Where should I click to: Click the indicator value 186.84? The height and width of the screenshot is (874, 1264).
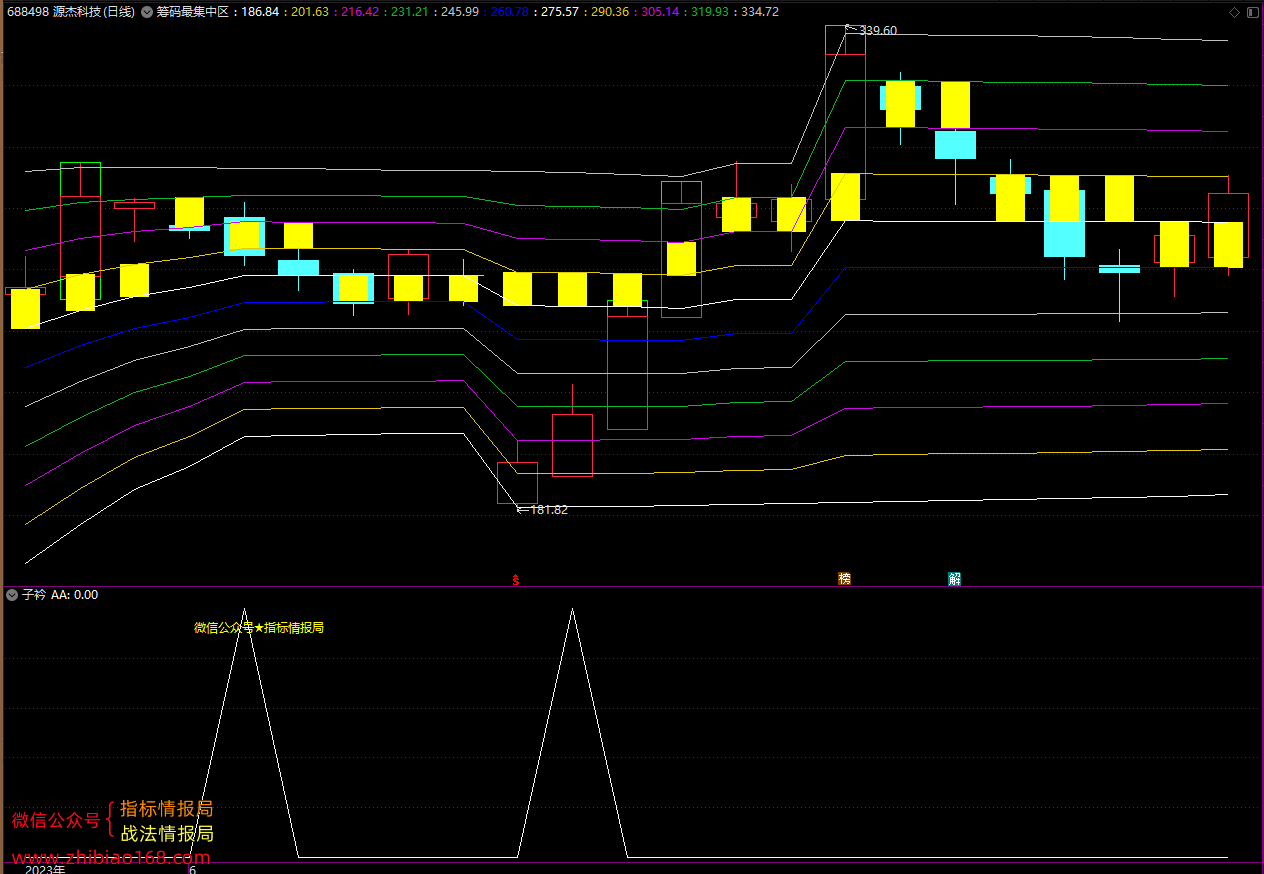click(x=261, y=12)
